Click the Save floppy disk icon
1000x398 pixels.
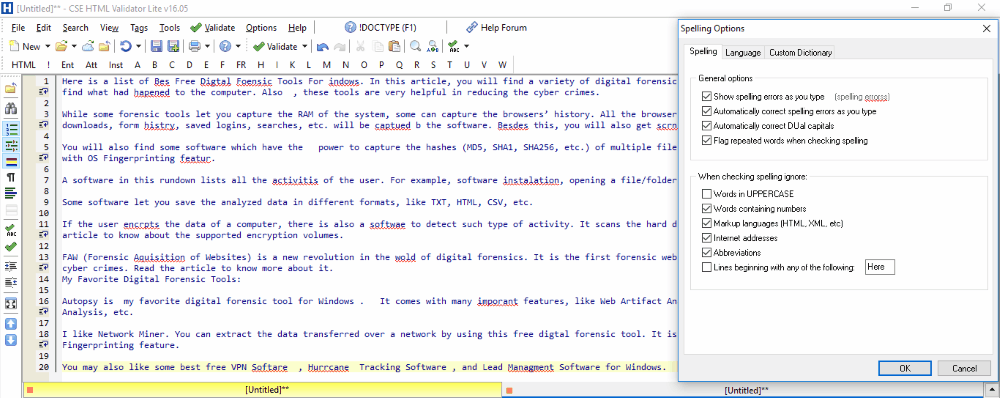[156, 47]
